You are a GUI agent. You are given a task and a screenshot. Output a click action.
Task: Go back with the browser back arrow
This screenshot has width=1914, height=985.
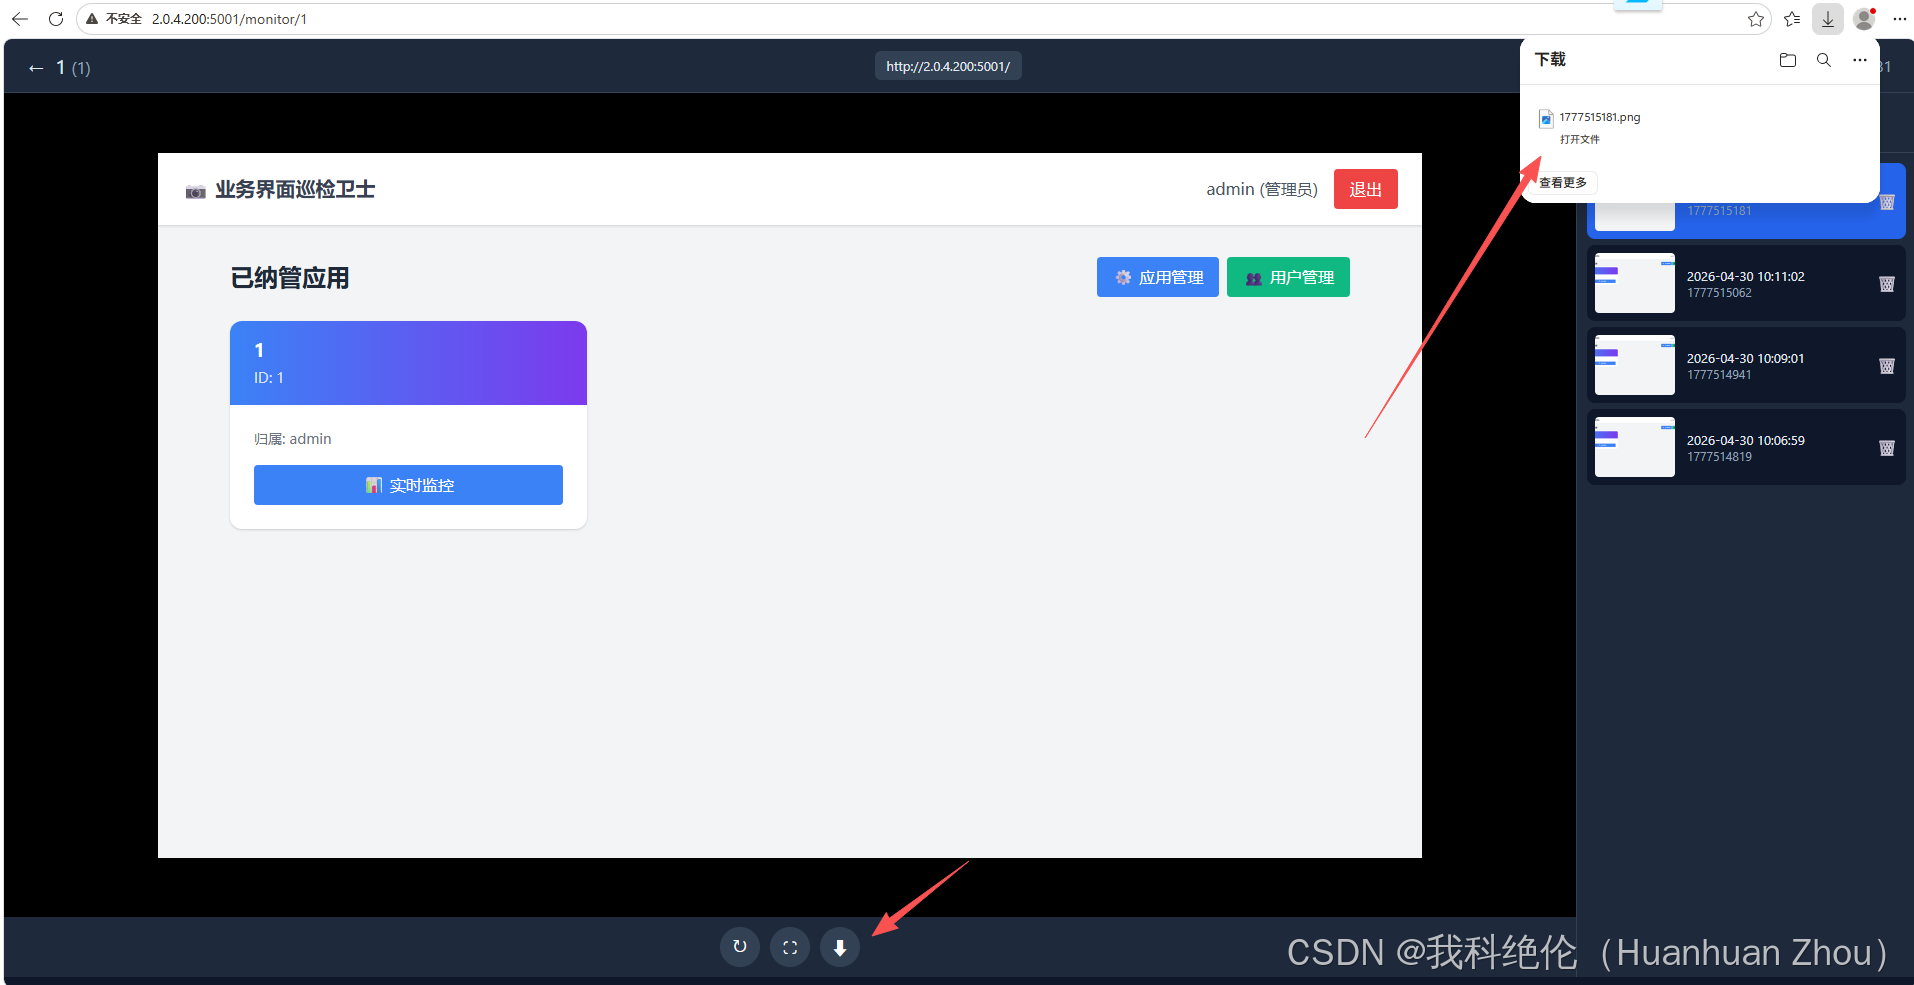20,19
